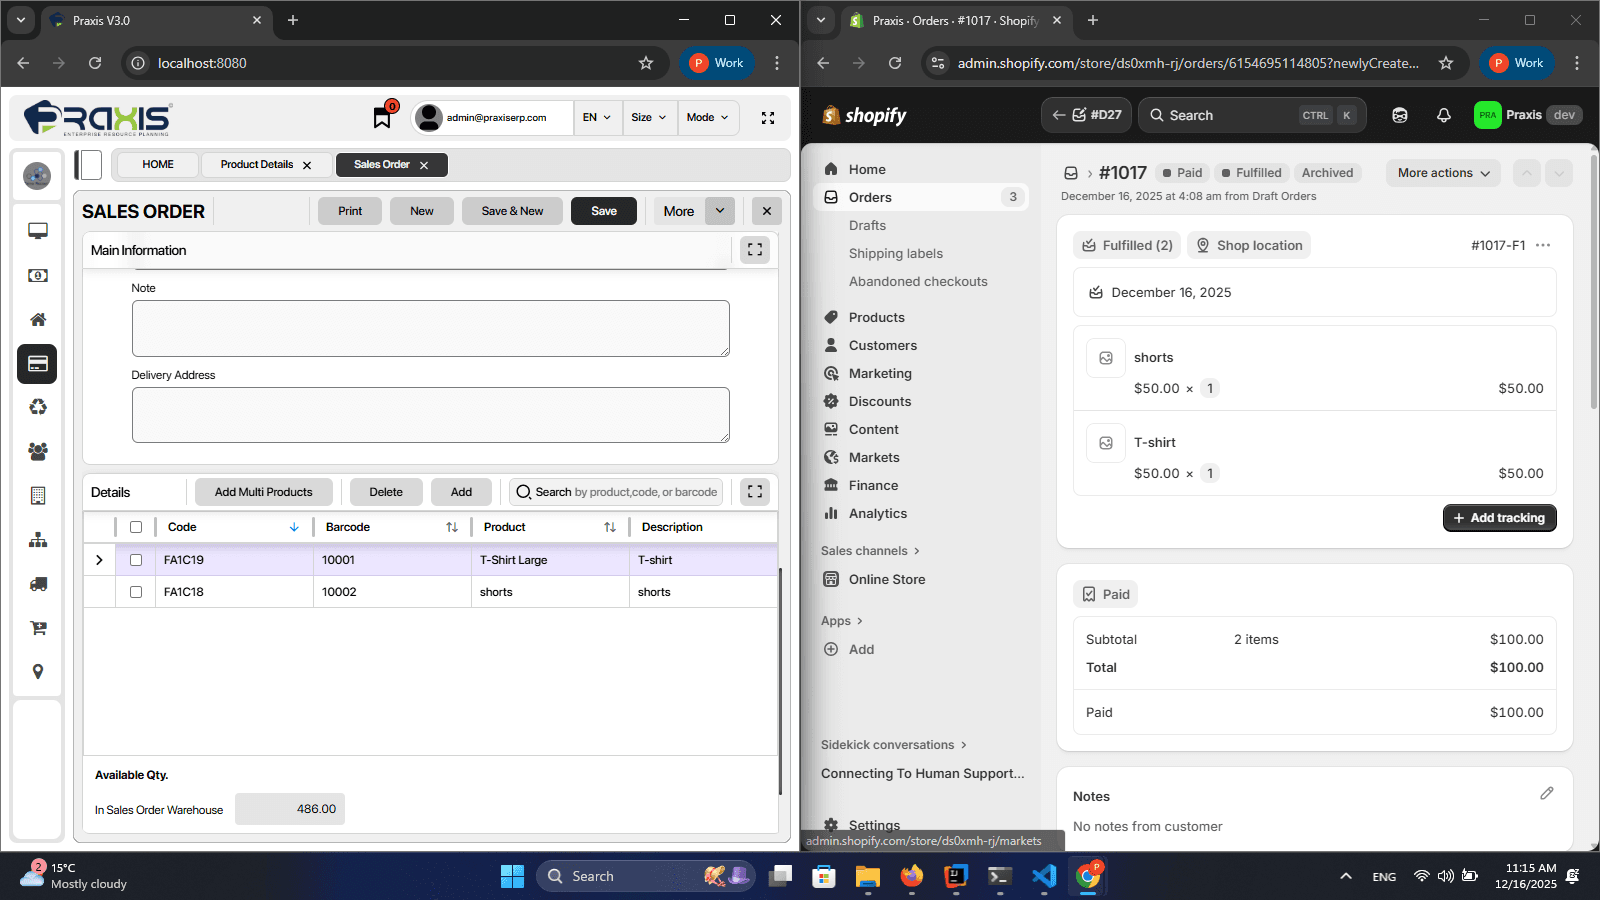The height and width of the screenshot is (900, 1600).
Task: Open the EN language dropdown
Action: 597,117
